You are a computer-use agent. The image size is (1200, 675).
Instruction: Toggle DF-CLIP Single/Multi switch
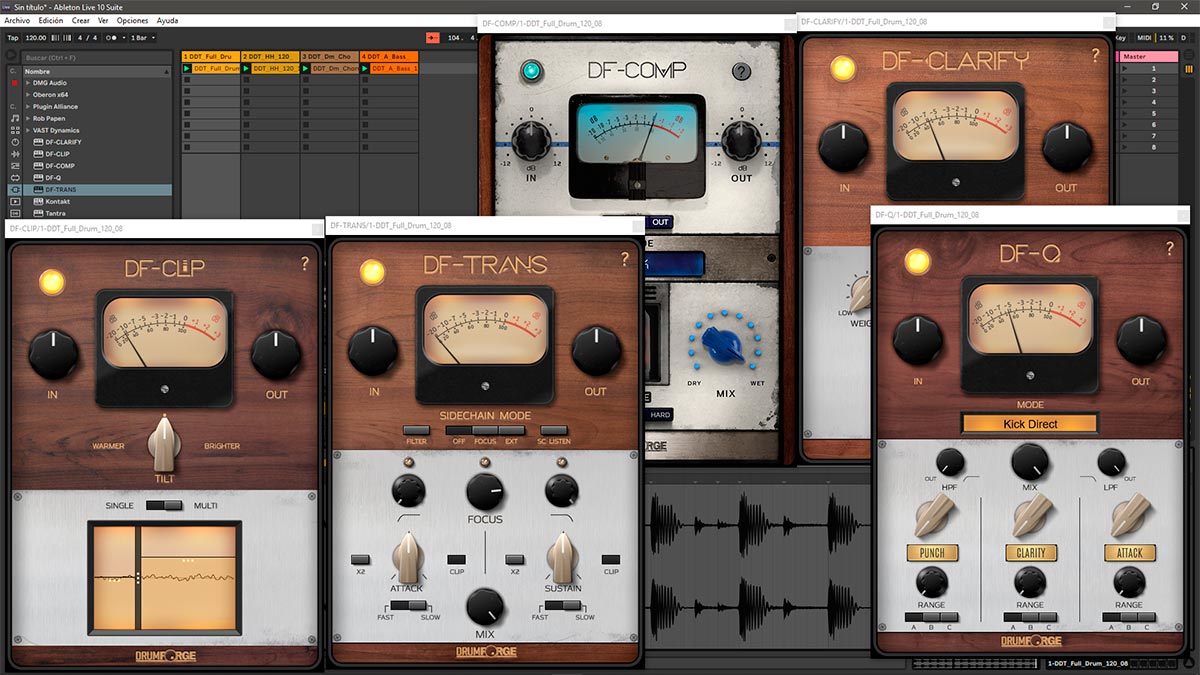click(164, 506)
